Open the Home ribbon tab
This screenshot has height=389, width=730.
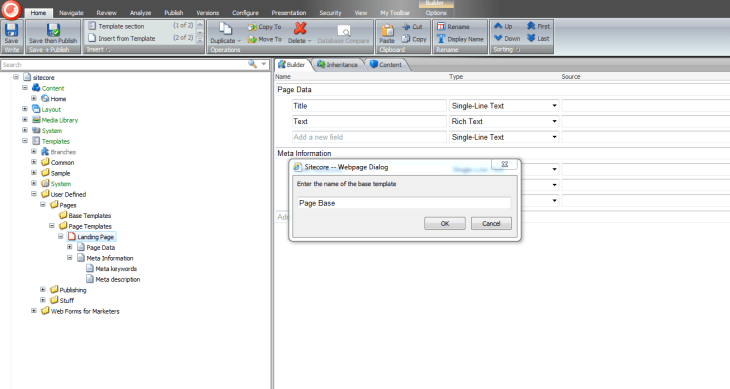(38, 13)
